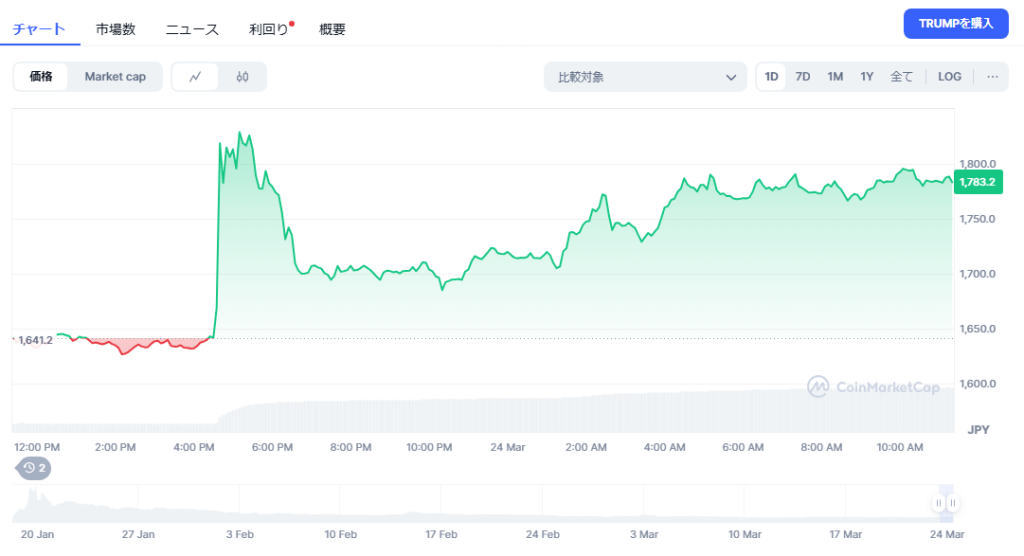The width and height of the screenshot is (1024, 556).
Task: Select the 1Y time range
Action: 867,77
